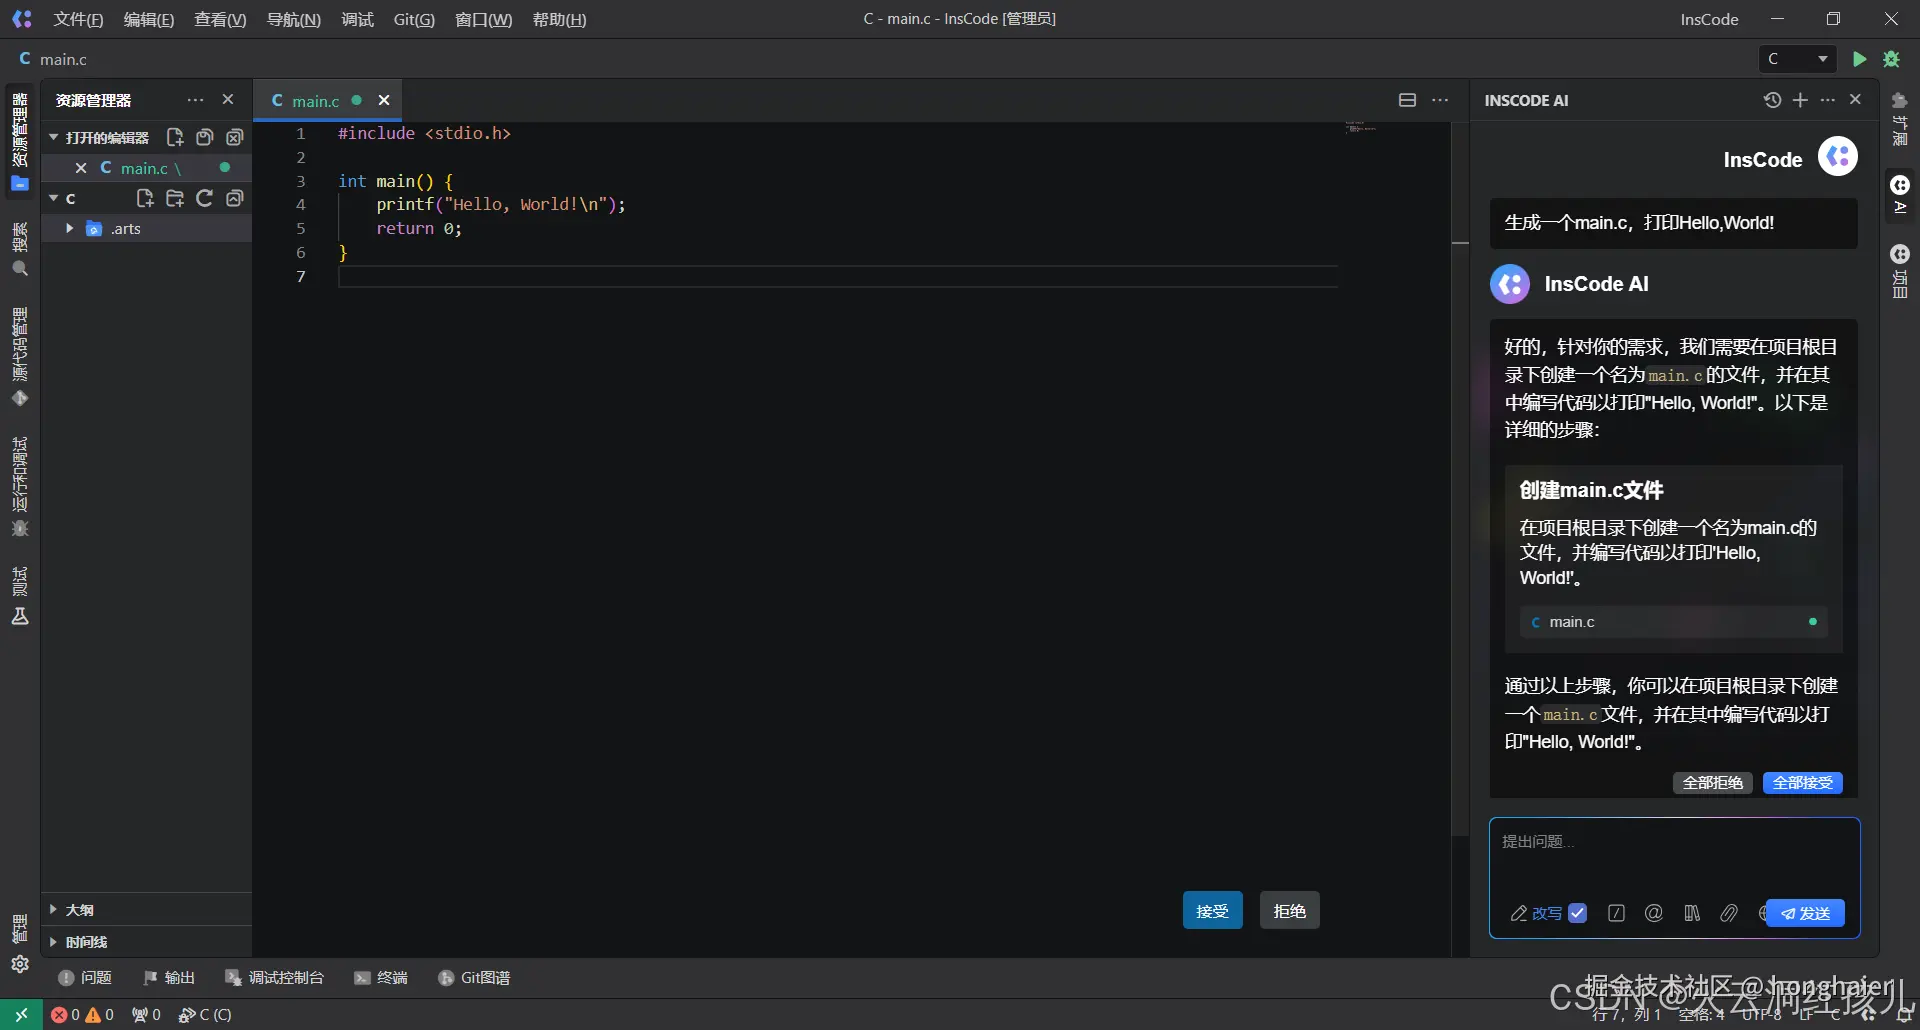The width and height of the screenshot is (1920, 1030).
Task: Send the message with 发送 button
Action: pos(1806,913)
